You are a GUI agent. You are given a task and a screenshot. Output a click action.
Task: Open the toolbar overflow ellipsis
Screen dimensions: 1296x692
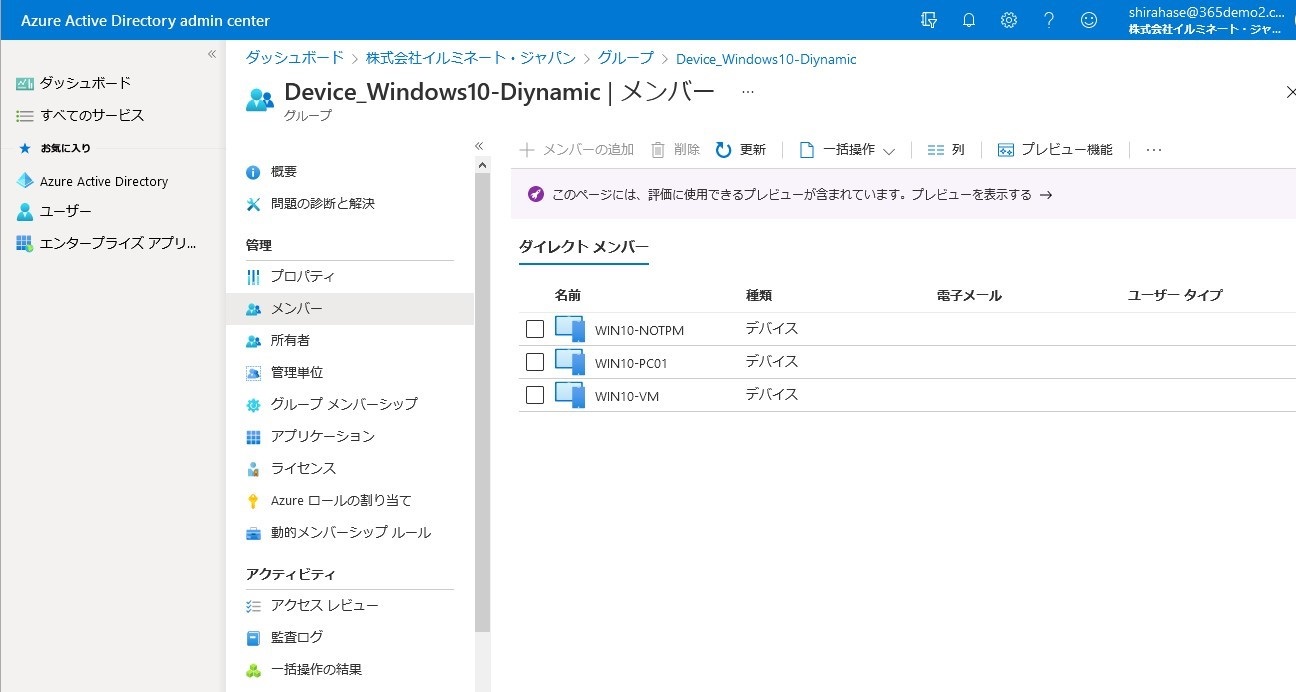coord(1154,150)
